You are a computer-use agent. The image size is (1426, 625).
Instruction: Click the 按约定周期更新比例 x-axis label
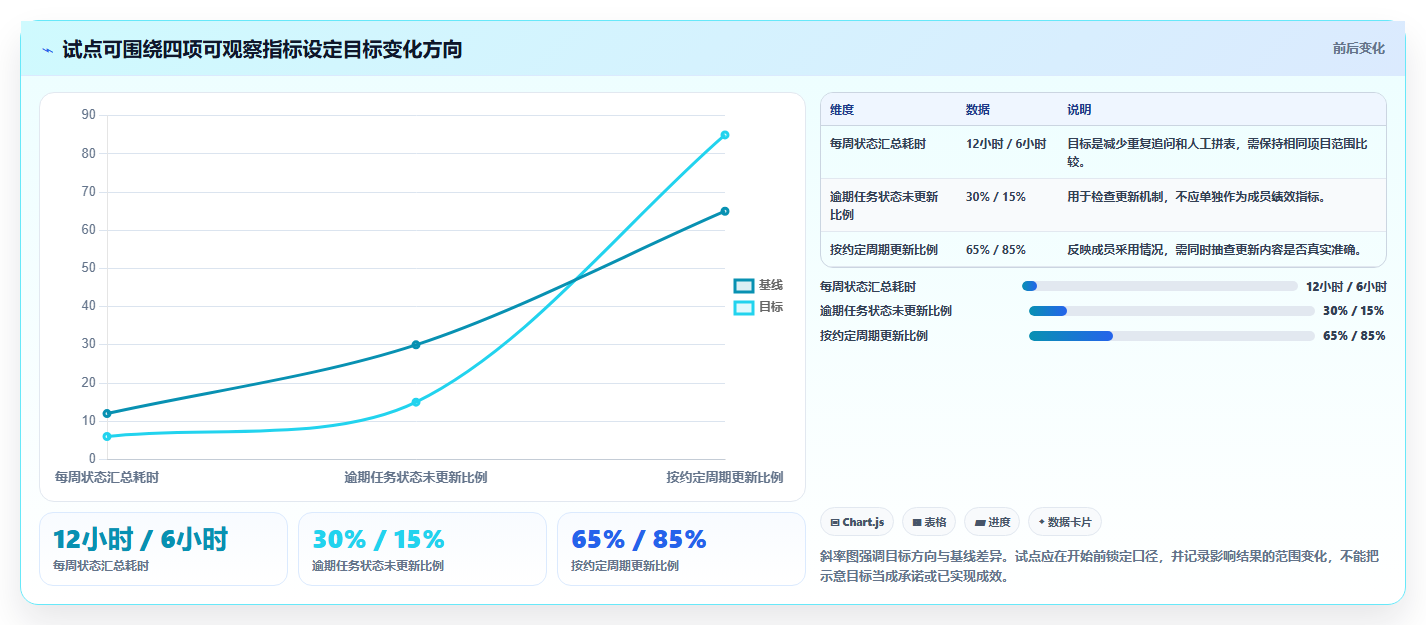pyautogui.click(x=725, y=477)
